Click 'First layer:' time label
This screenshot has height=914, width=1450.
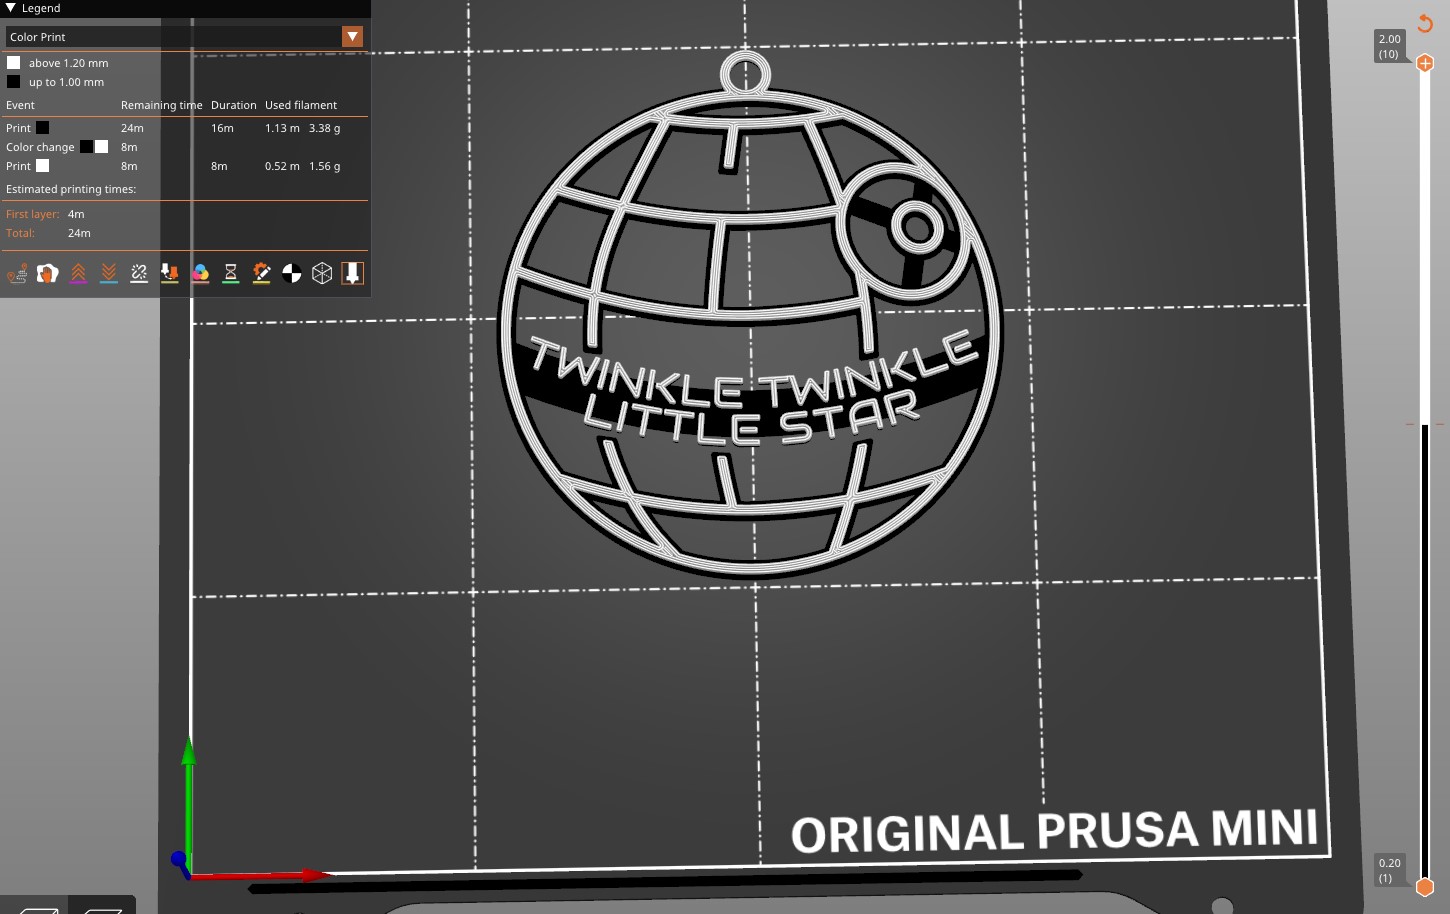[x=33, y=214]
